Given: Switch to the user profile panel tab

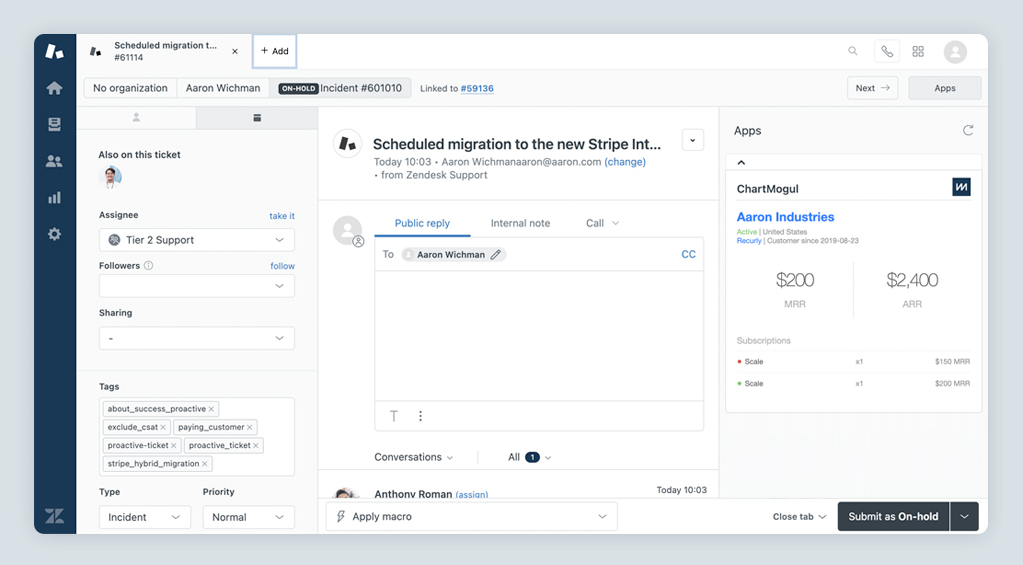Looking at the screenshot, I should point(136,117).
